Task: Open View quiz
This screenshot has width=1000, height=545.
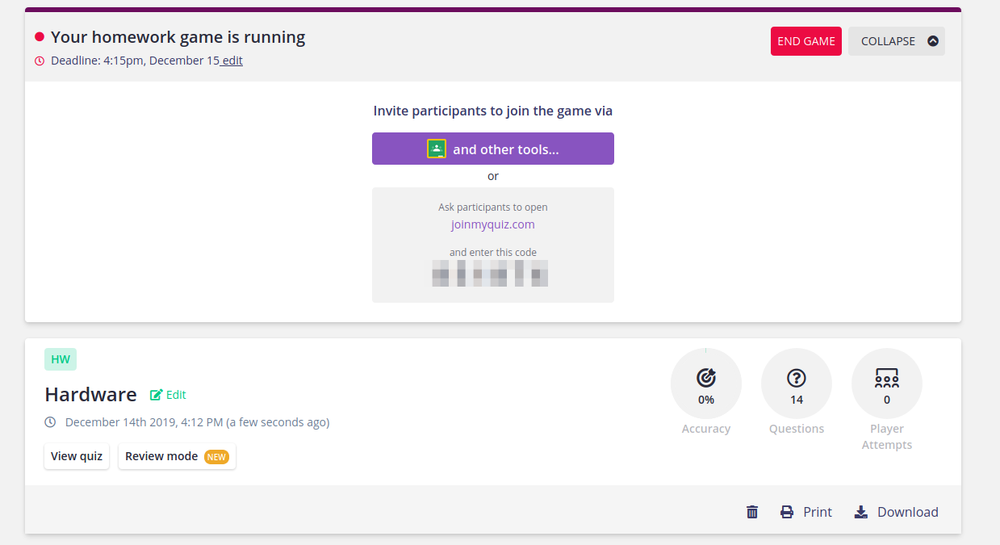Action: coord(77,456)
